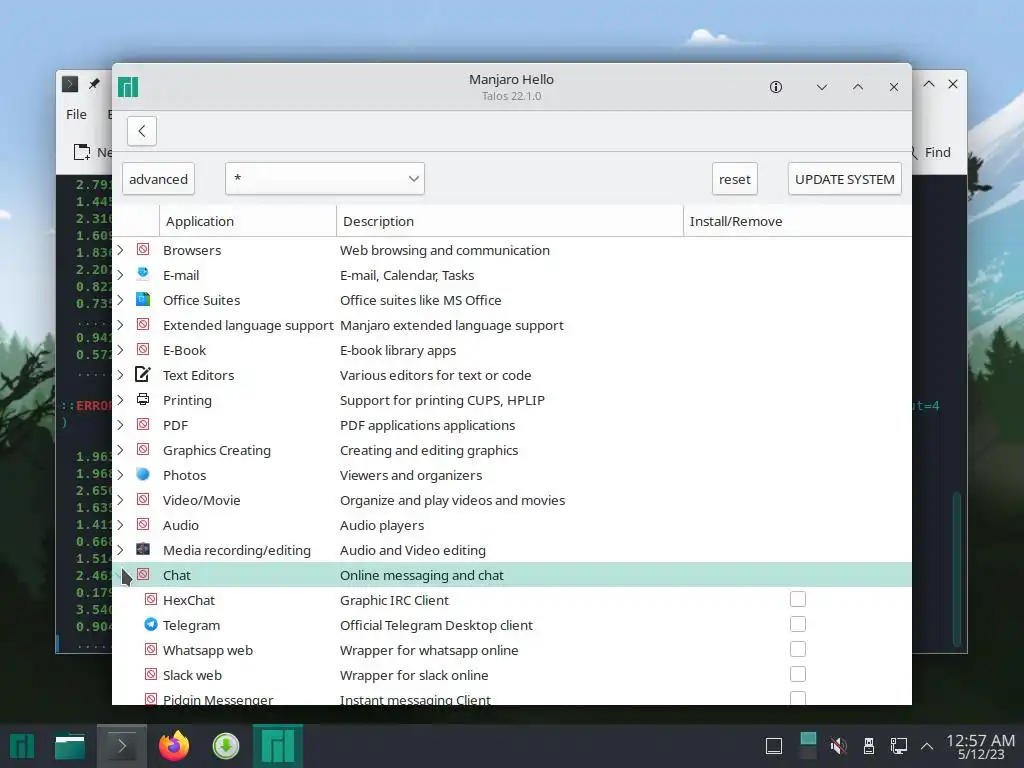Click the Description column header
The width and height of the screenshot is (1024, 768).
(509, 221)
